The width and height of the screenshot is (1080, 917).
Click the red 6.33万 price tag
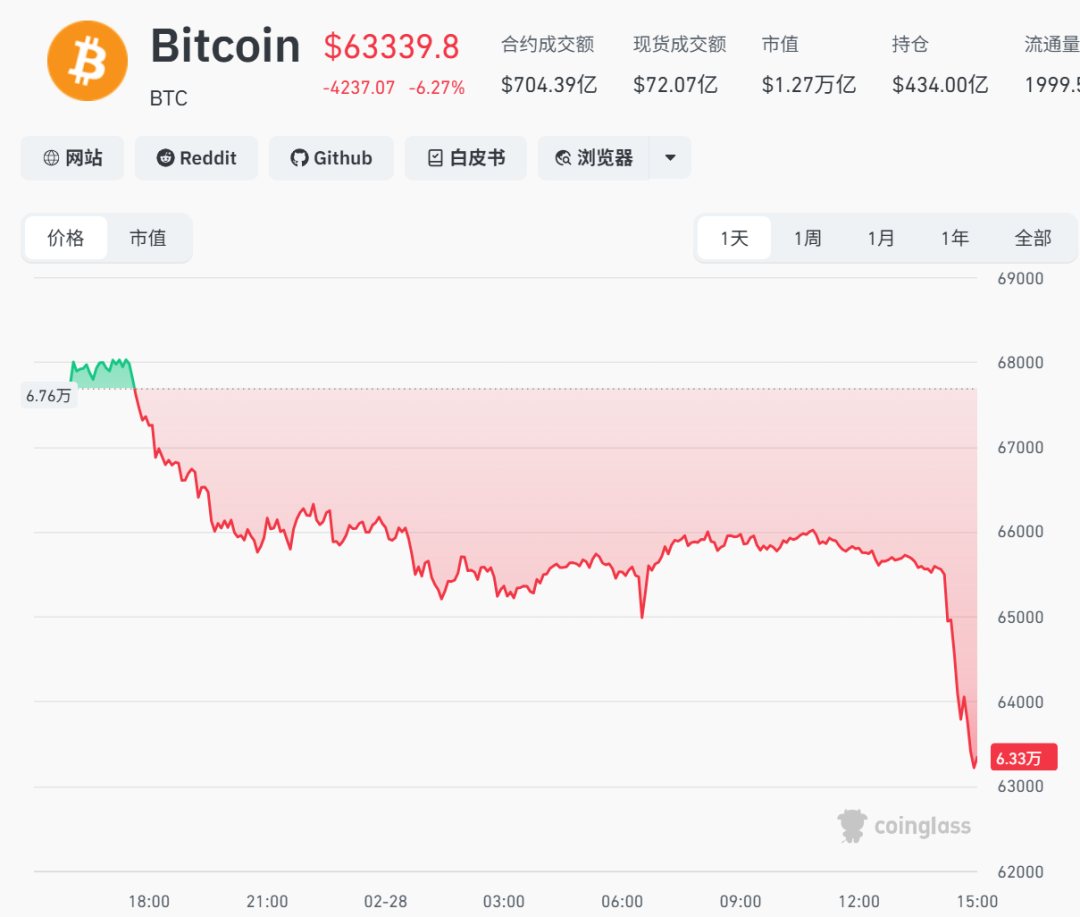(1023, 758)
